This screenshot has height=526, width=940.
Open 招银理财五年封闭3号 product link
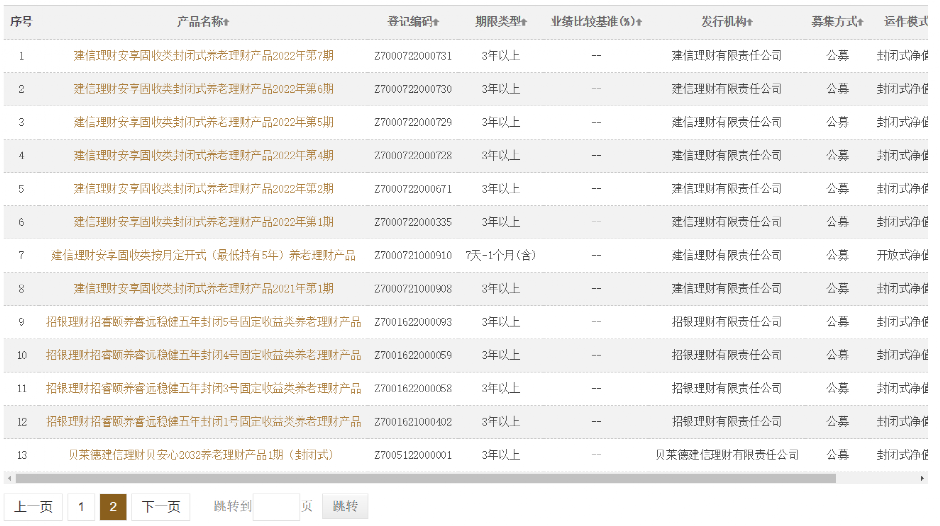tap(203, 389)
